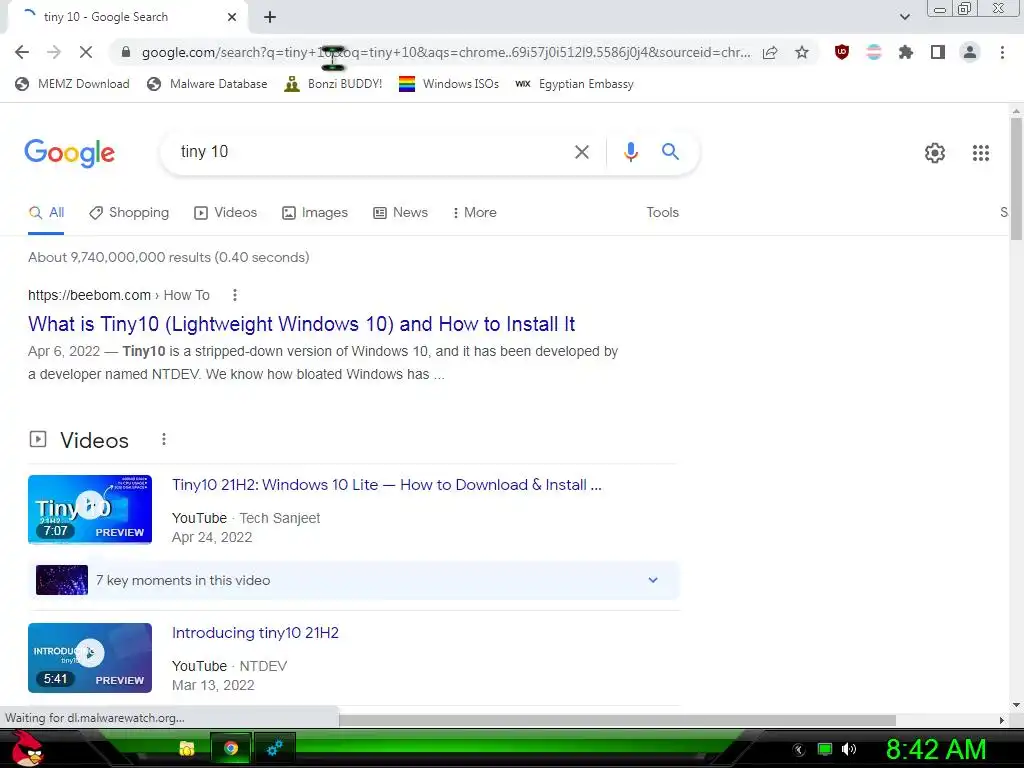Stop loading the page with the X button
The width and height of the screenshot is (1024, 768).
tap(86, 52)
